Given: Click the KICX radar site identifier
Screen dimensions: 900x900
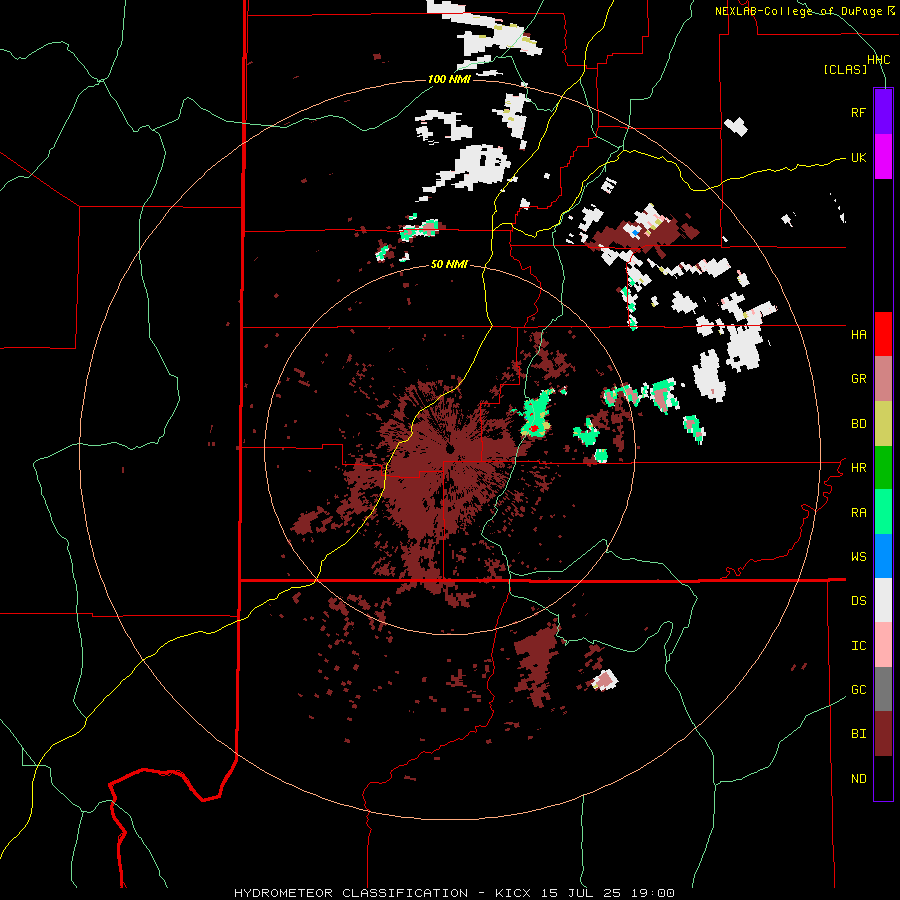Looking at the screenshot, I should 513,893.
